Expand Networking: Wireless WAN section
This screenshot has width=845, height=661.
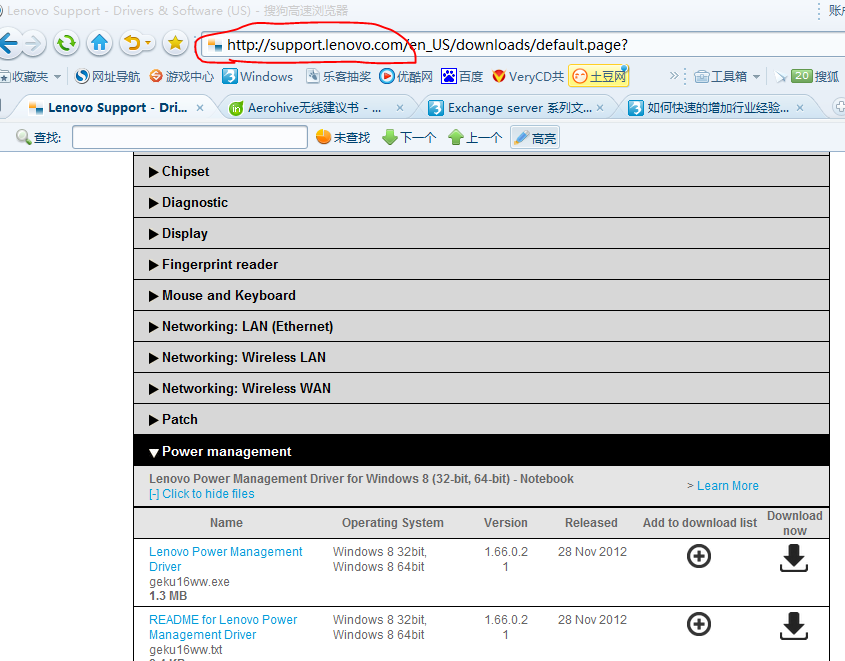click(481, 388)
